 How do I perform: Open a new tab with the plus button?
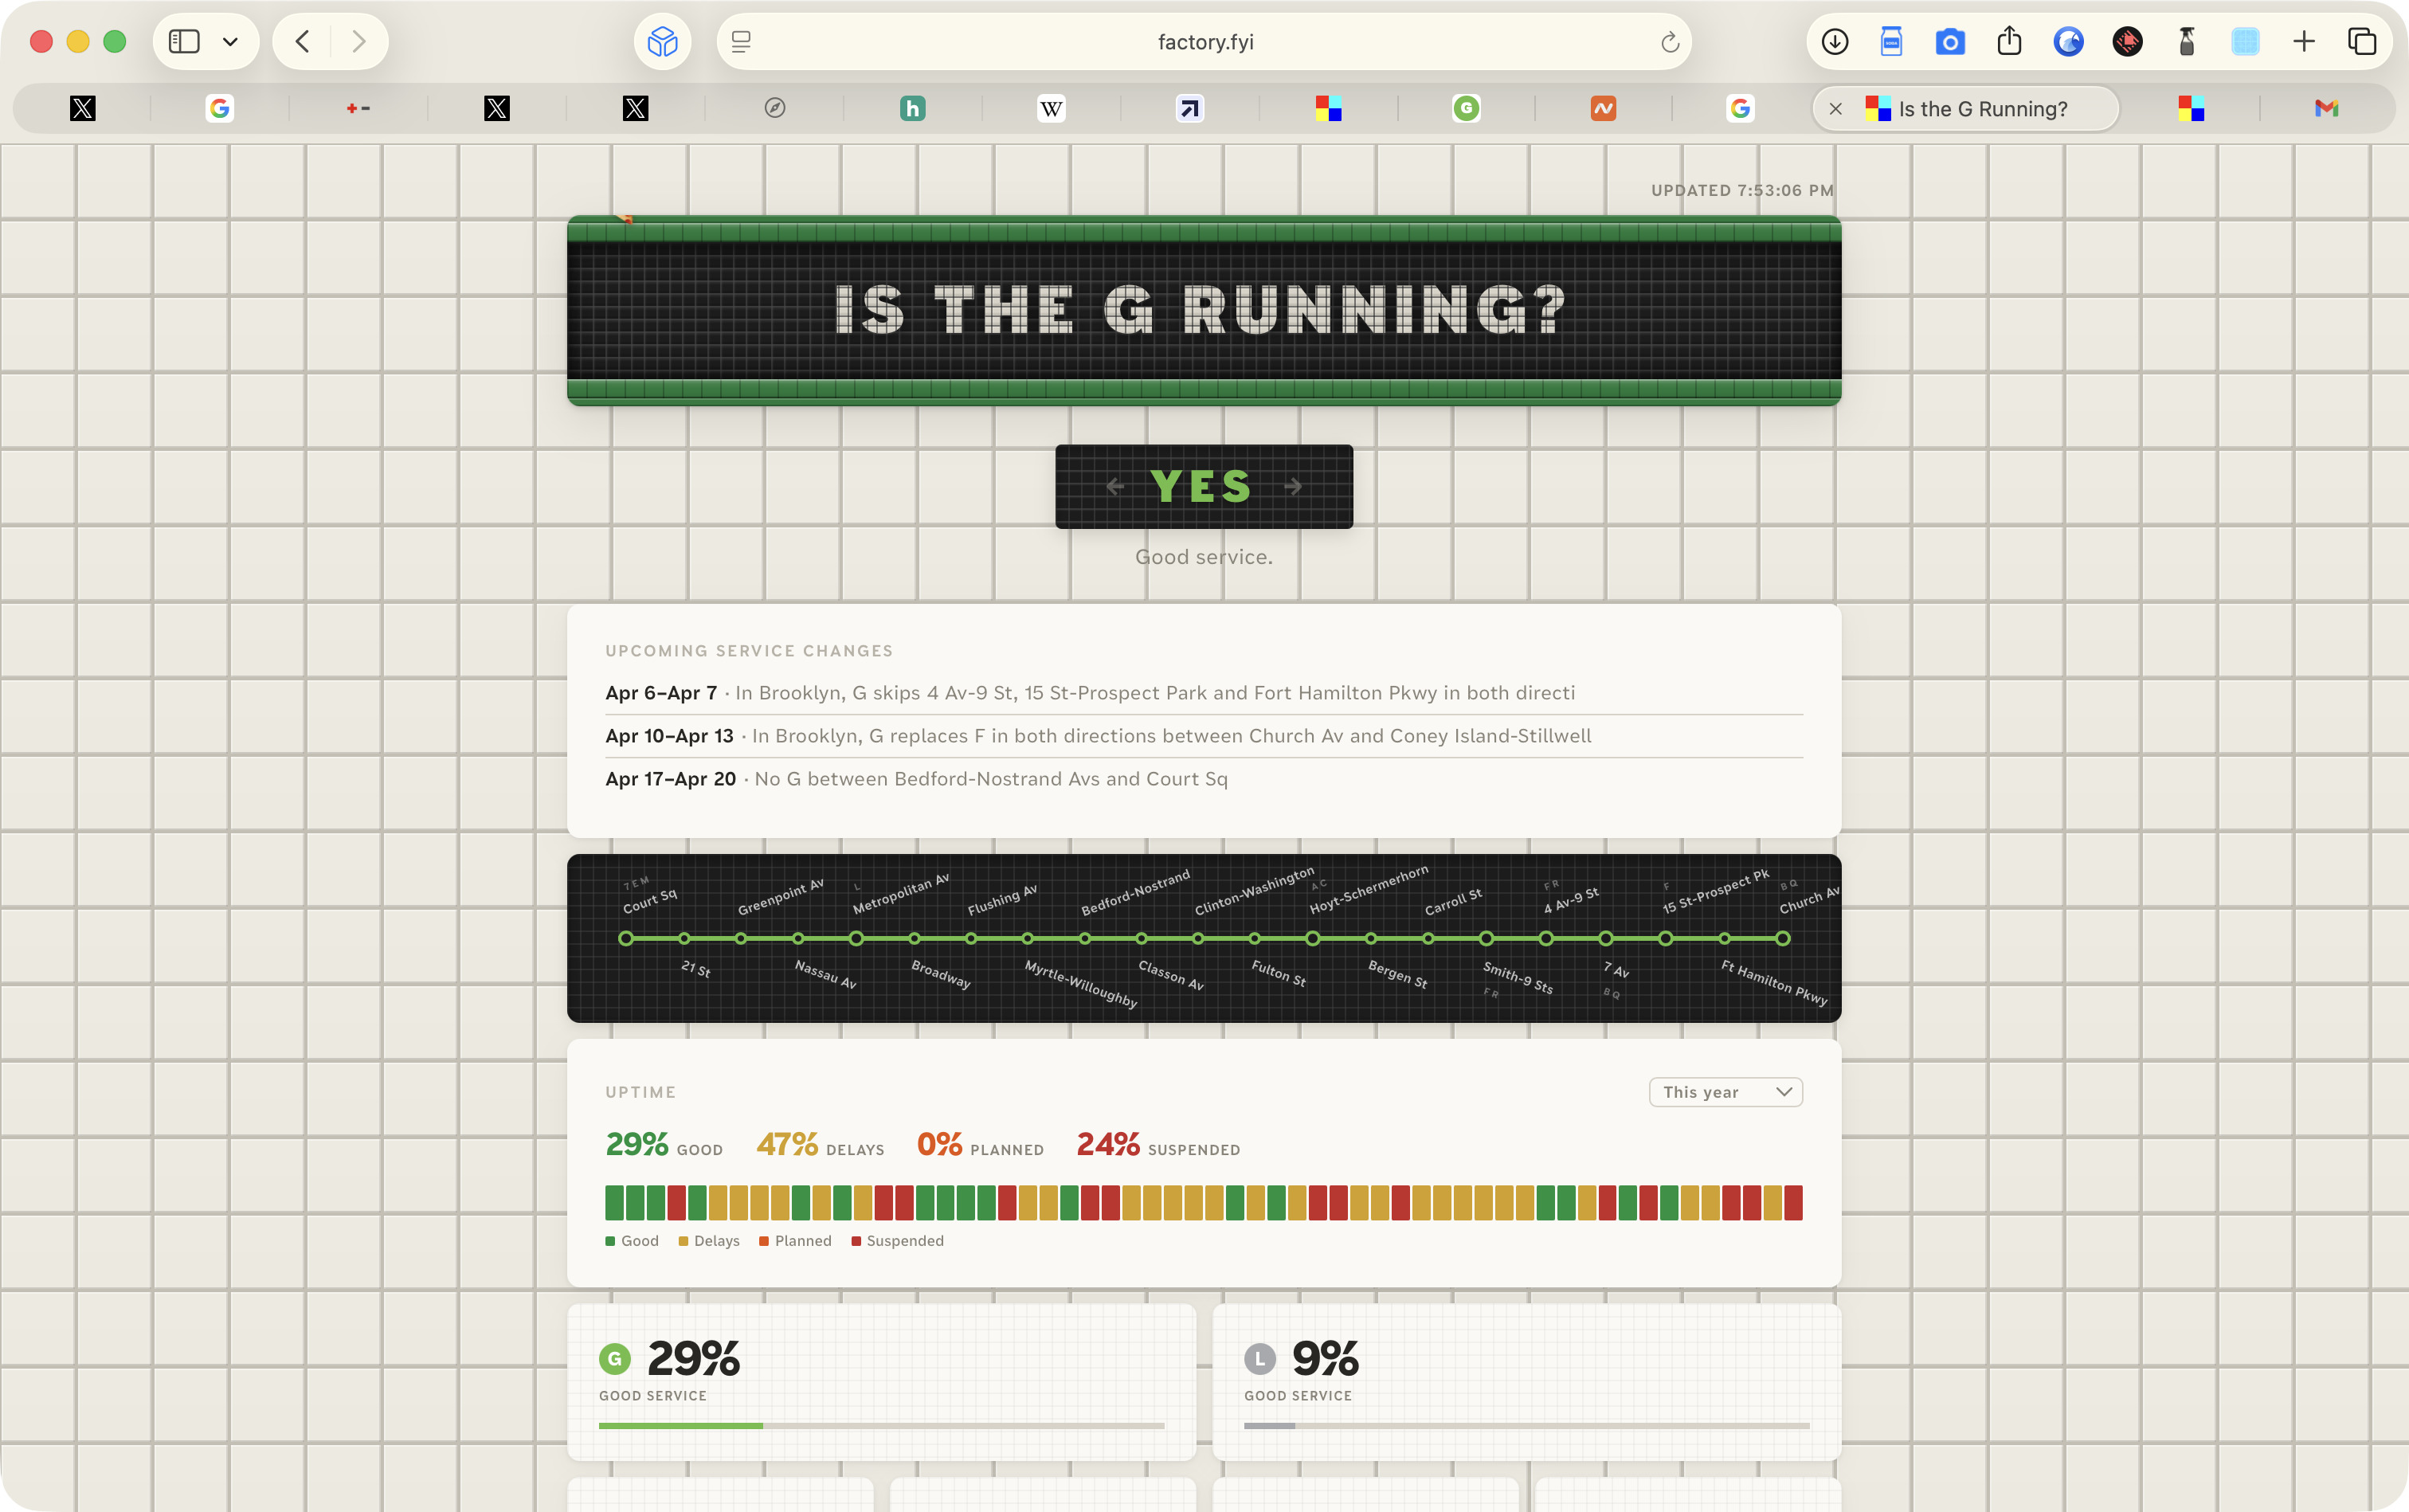coord(2304,41)
